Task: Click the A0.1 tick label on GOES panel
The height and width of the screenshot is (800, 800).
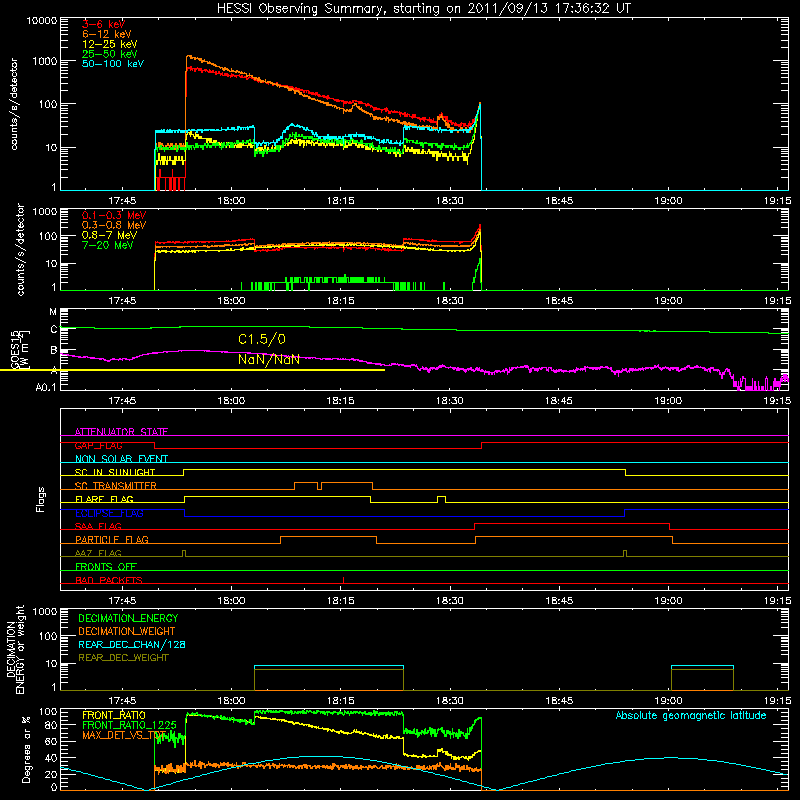Action: (46, 388)
